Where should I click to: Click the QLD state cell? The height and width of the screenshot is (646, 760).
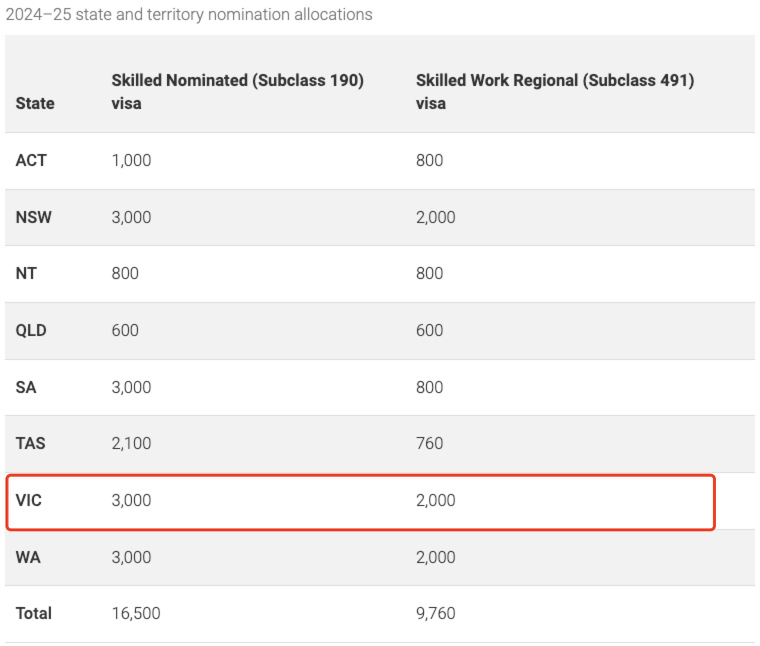[31, 330]
